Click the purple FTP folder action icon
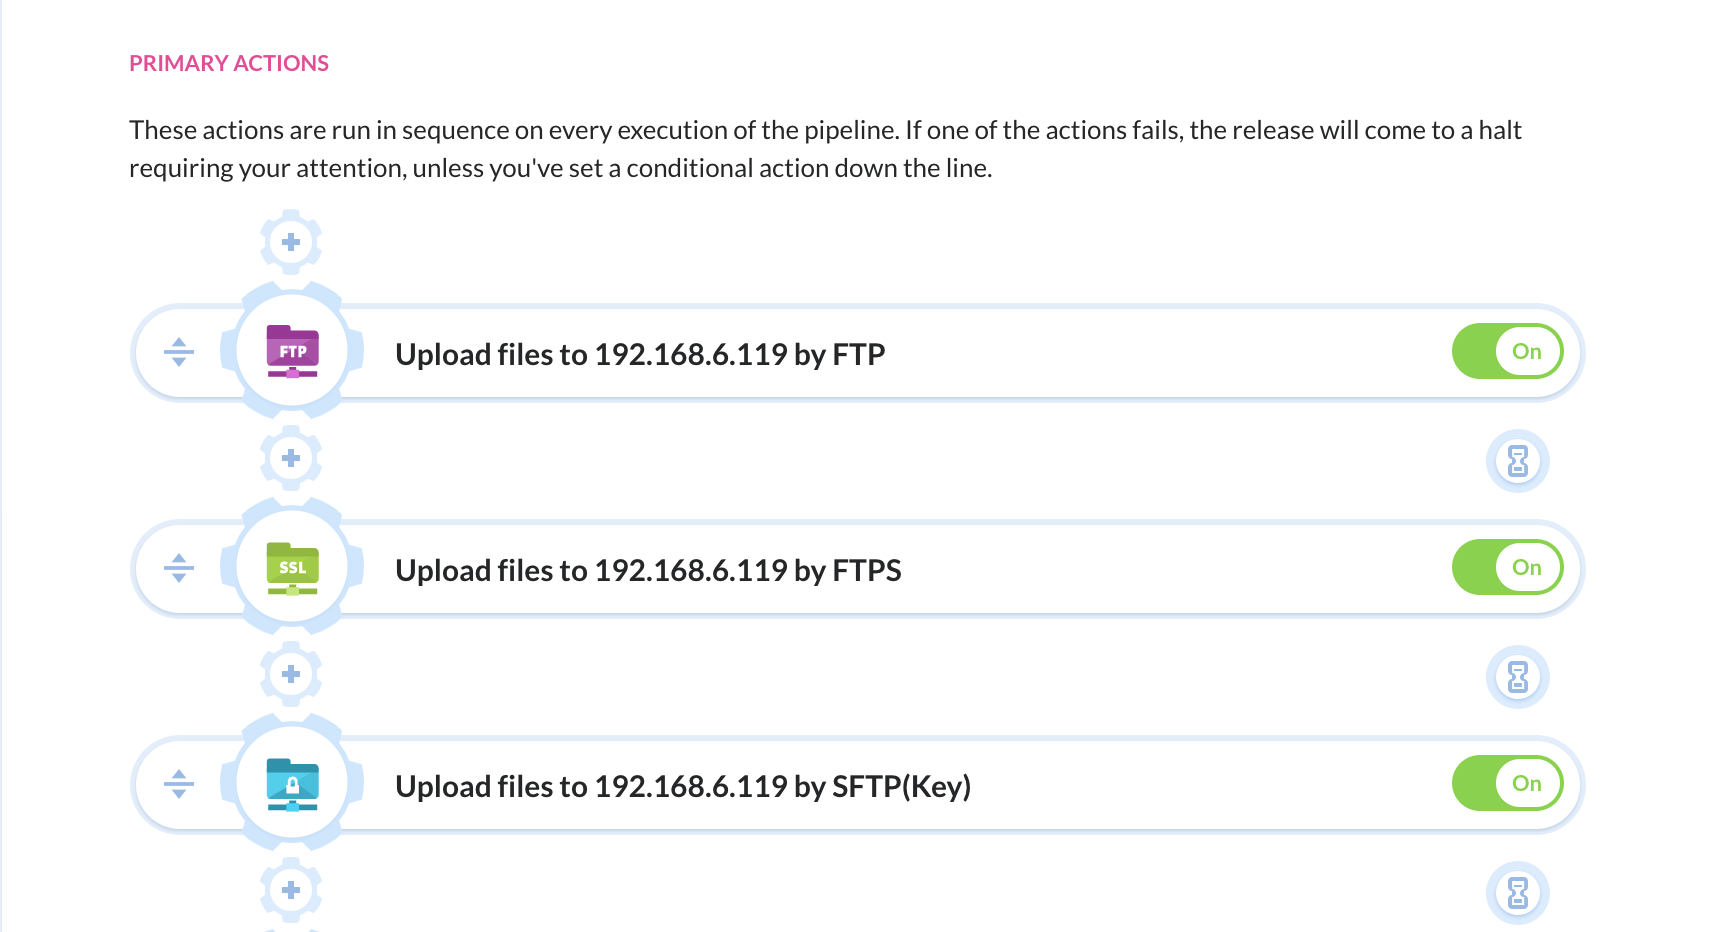Viewport: 1714px width, 932px height. 292,351
